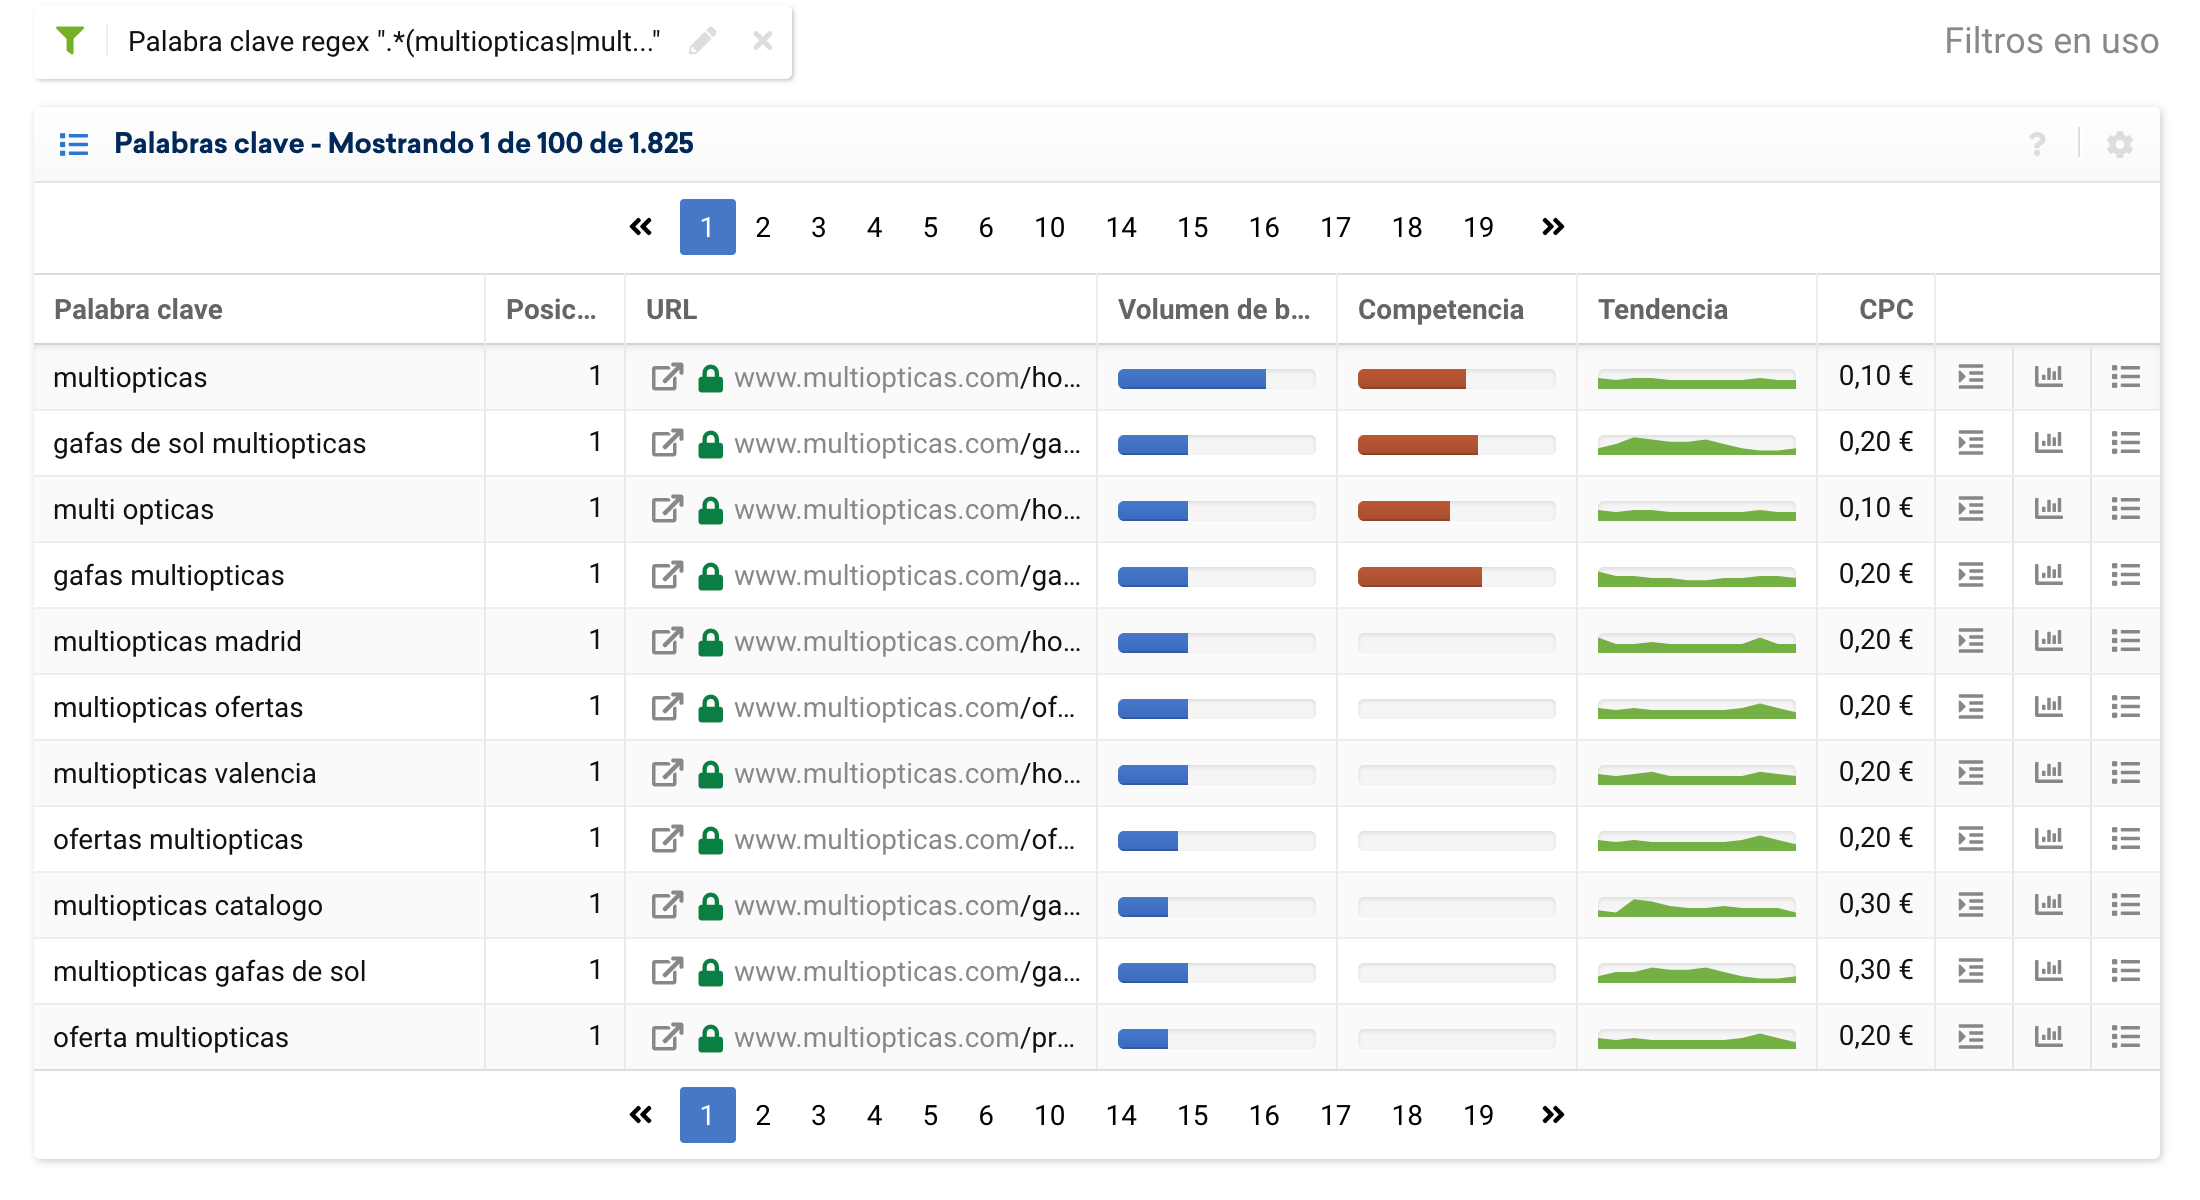Open URL link for oferta multiopticas
This screenshot has height=1200, width=2200.
[904, 1038]
